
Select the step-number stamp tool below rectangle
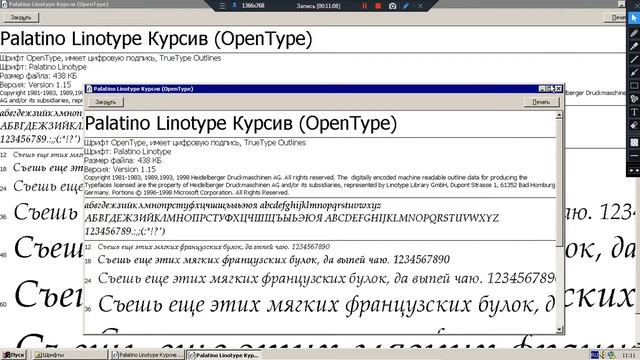[x=634, y=98]
